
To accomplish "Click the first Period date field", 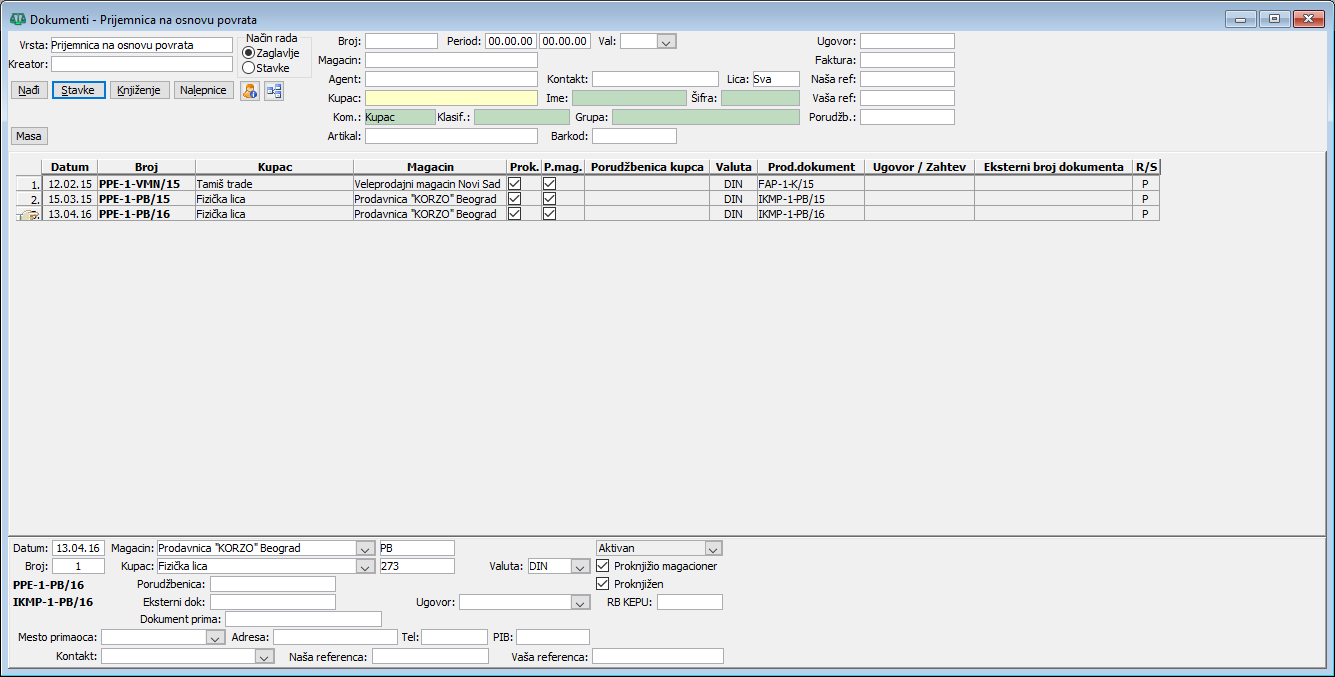I will tap(510, 41).
